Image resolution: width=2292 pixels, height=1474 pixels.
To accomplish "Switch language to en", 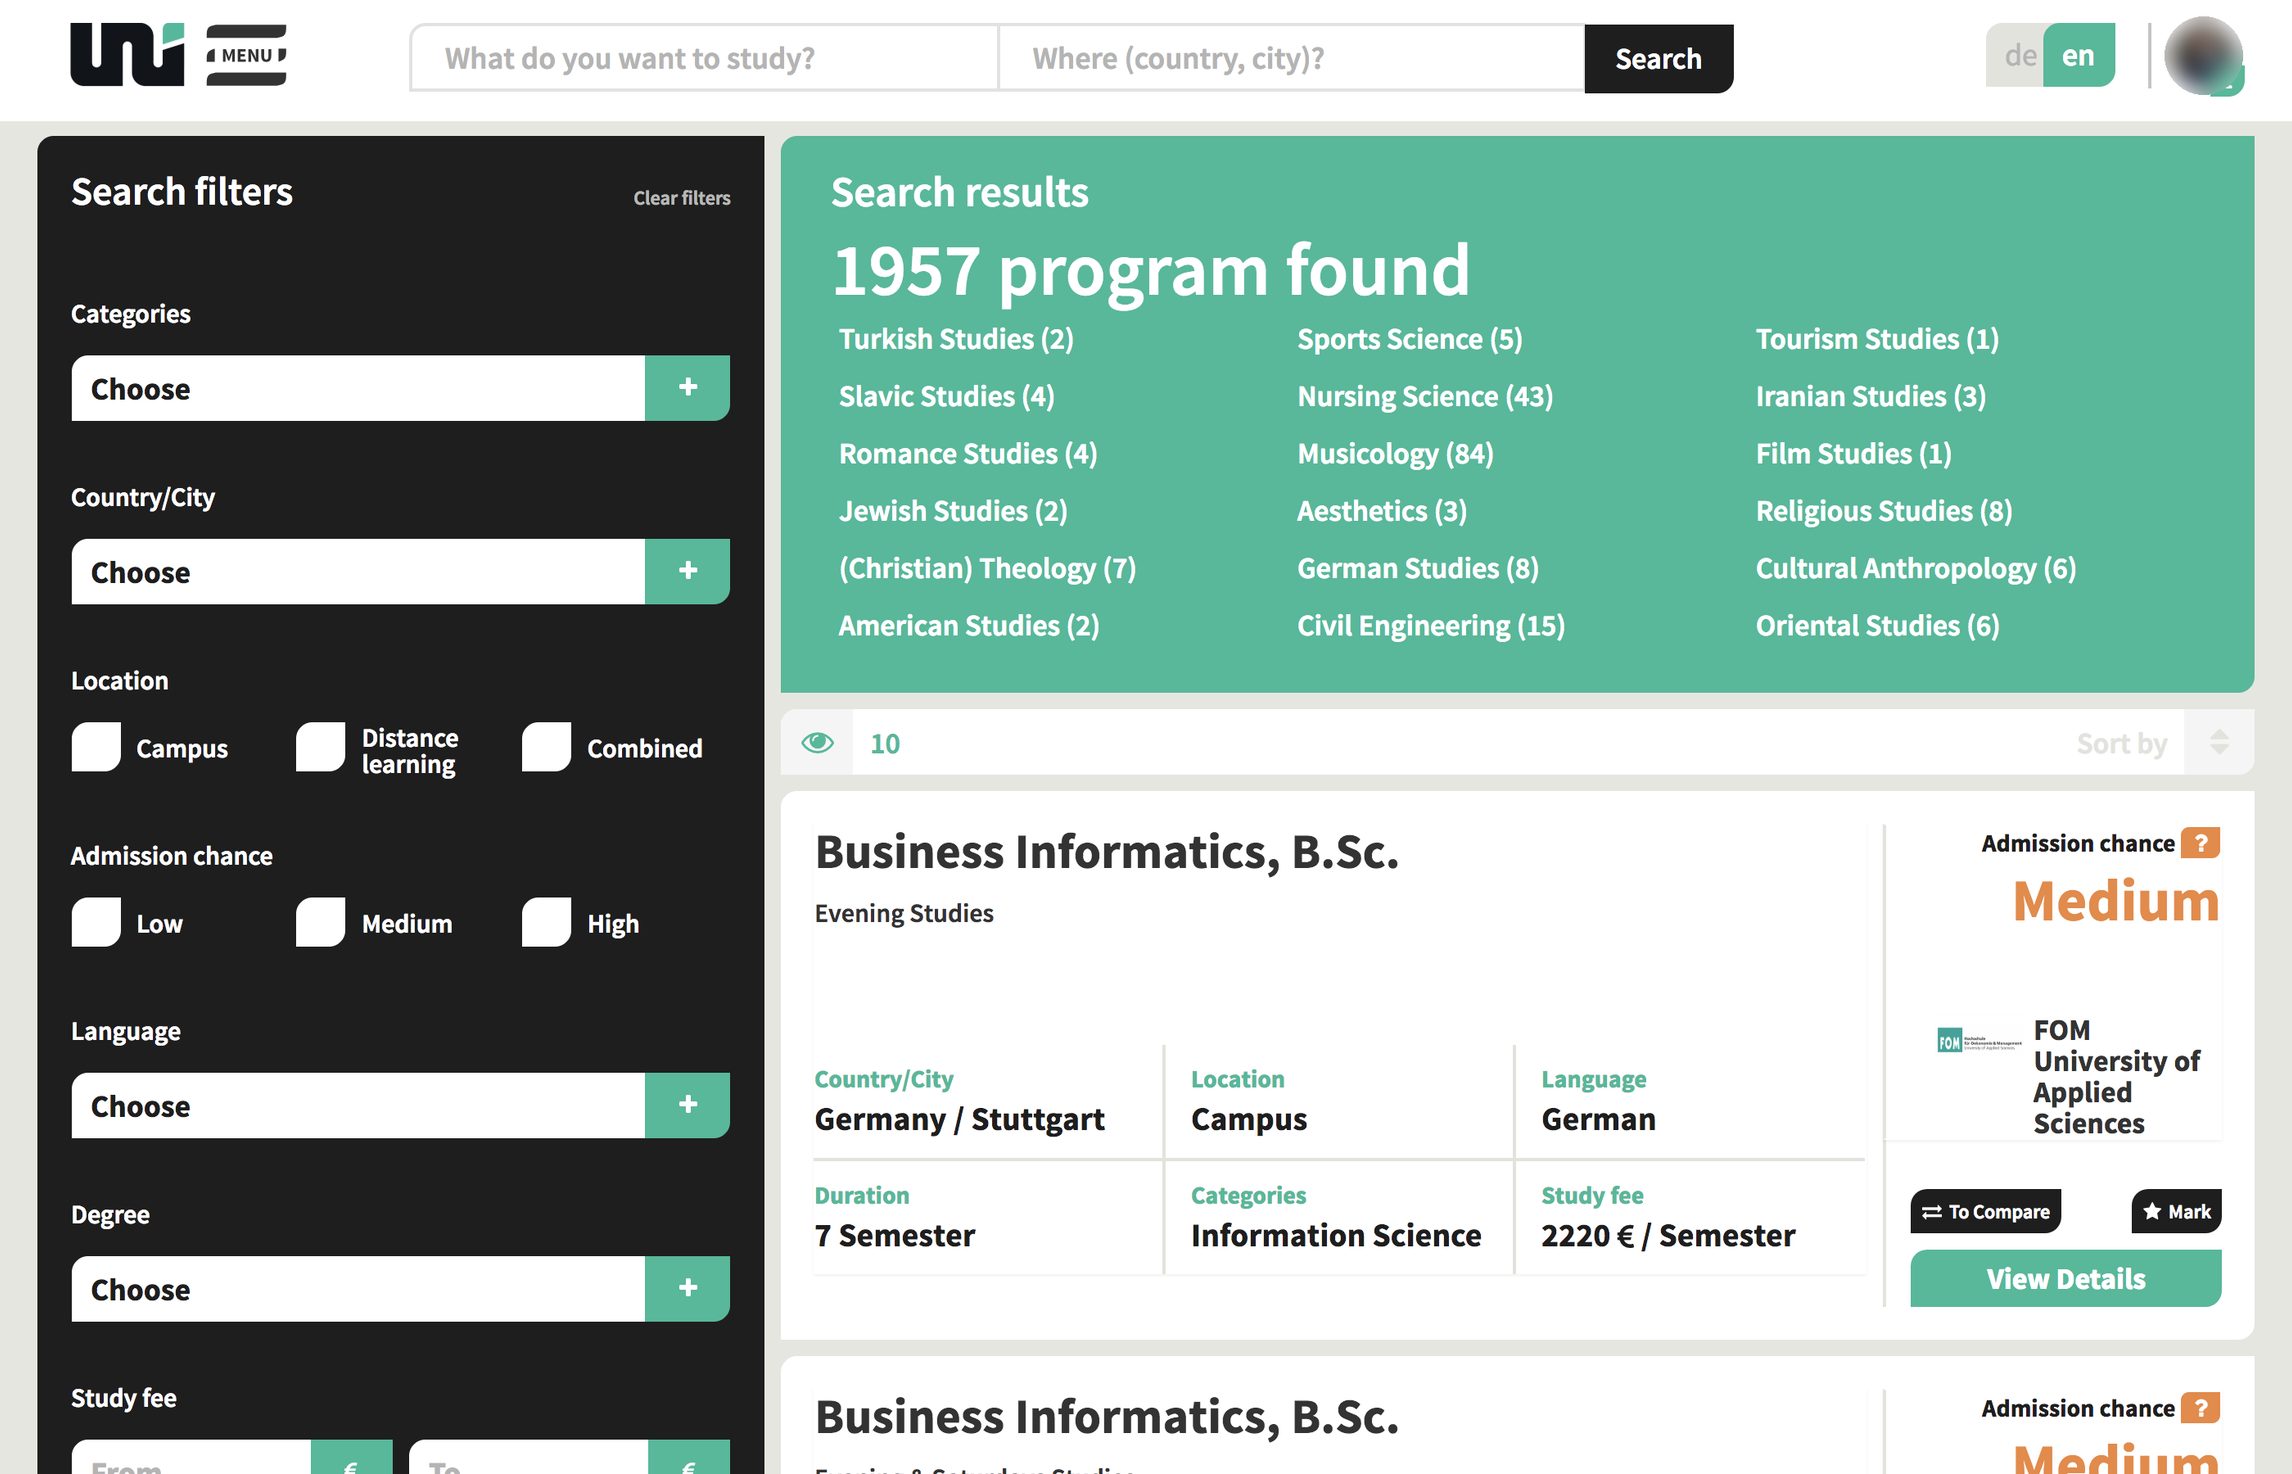I will [x=2078, y=55].
